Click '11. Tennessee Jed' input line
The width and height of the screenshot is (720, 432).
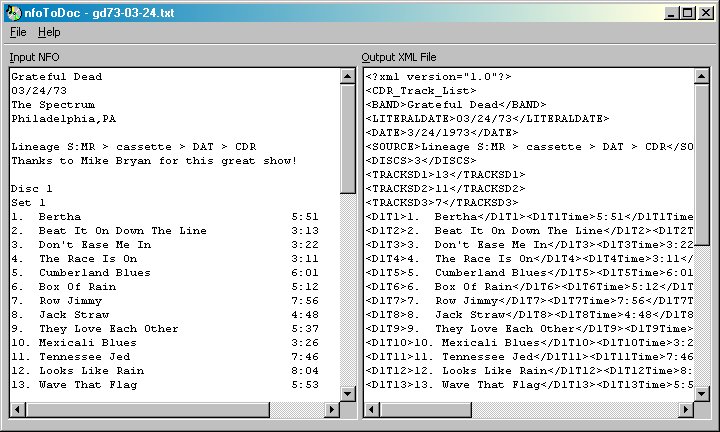coord(71,357)
